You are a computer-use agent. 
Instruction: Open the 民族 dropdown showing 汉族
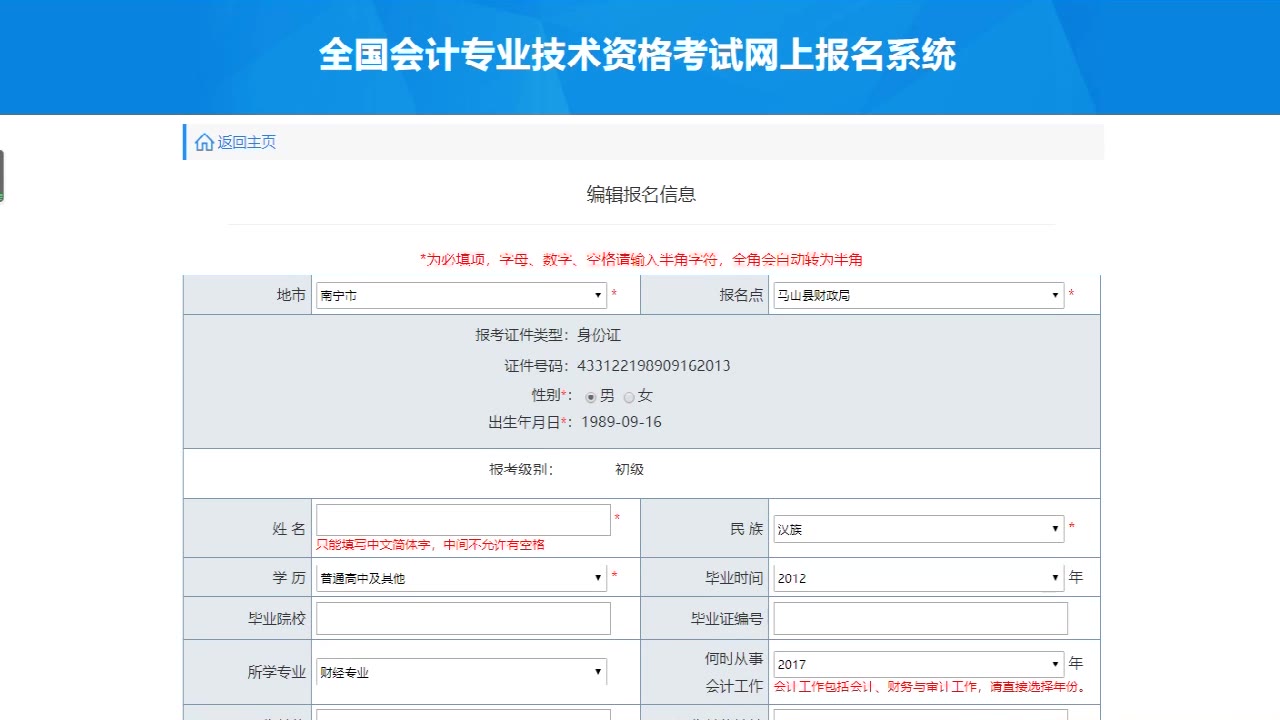(x=918, y=529)
